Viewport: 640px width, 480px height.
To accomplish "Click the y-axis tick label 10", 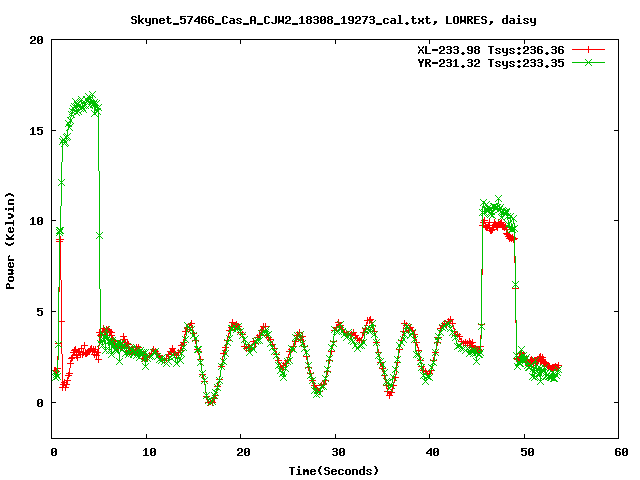I will click(x=36, y=221).
